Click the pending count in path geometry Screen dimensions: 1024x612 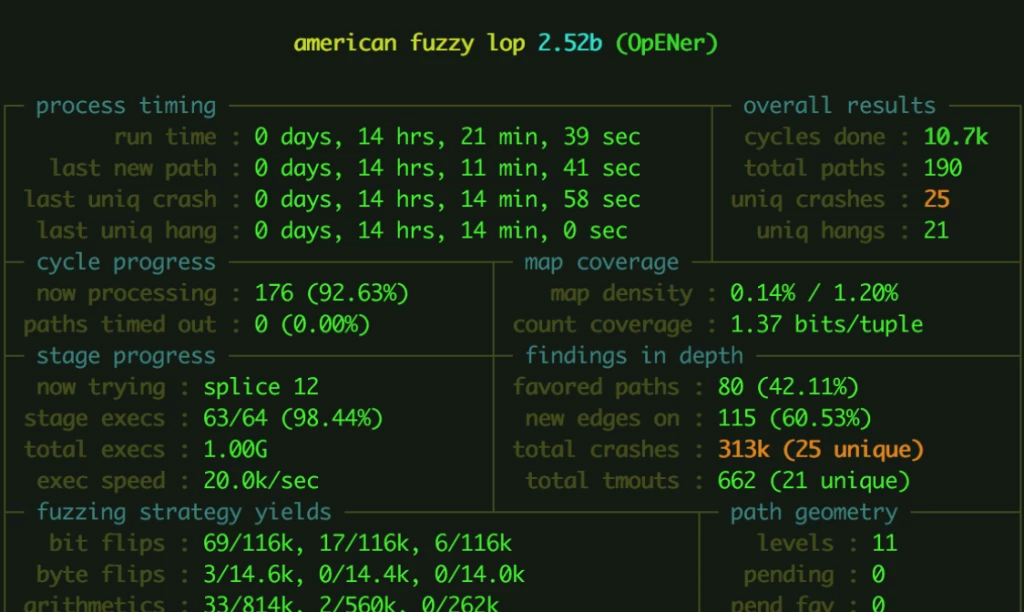[878, 574]
